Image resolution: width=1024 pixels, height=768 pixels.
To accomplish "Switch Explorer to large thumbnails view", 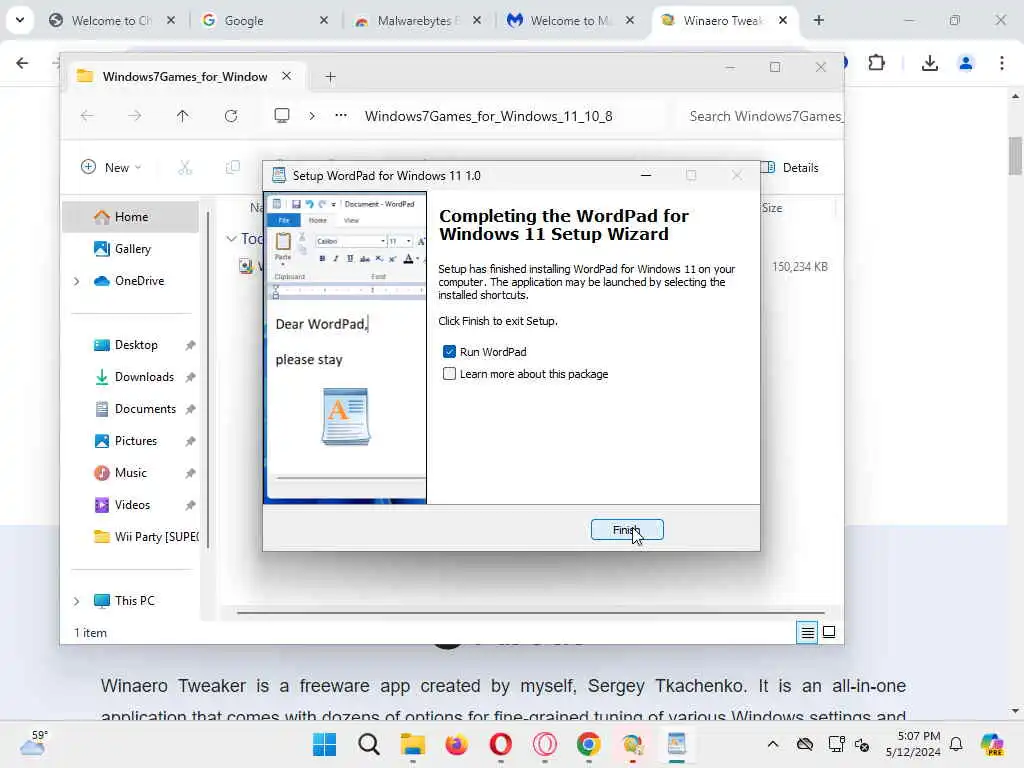I will [x=829, y=632].
